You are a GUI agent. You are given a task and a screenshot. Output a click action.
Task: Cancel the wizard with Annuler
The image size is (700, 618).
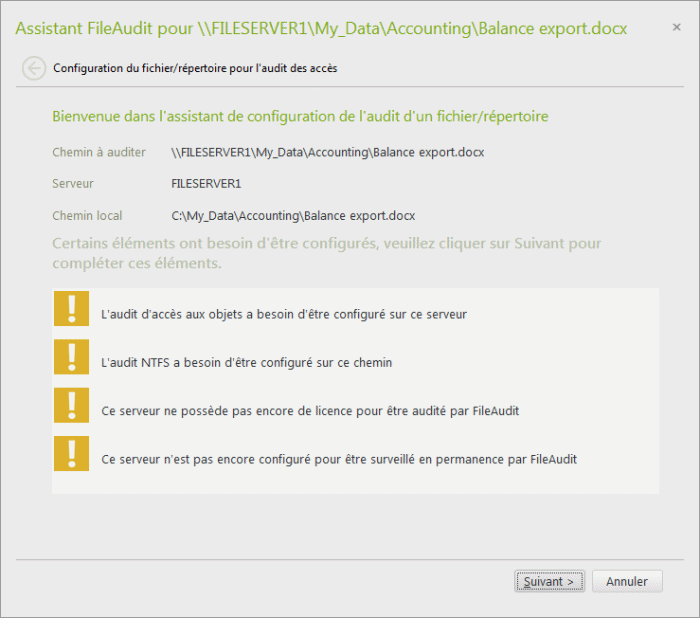(627, 581)
